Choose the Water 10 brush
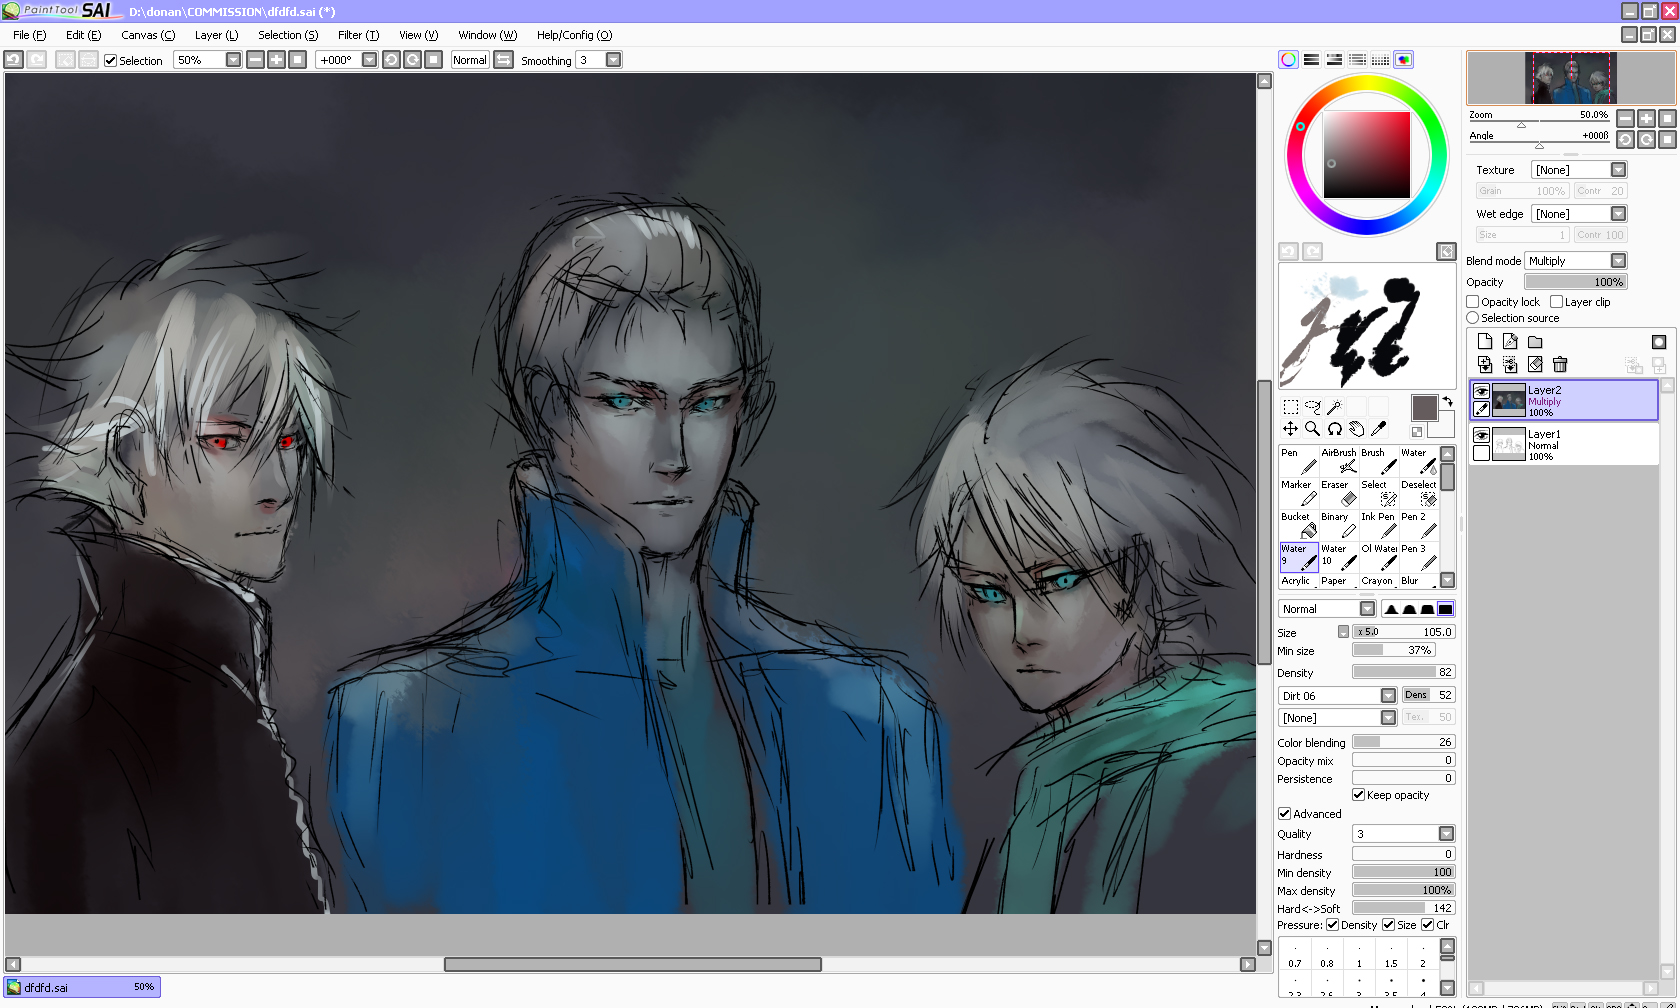 point(1339,557)
